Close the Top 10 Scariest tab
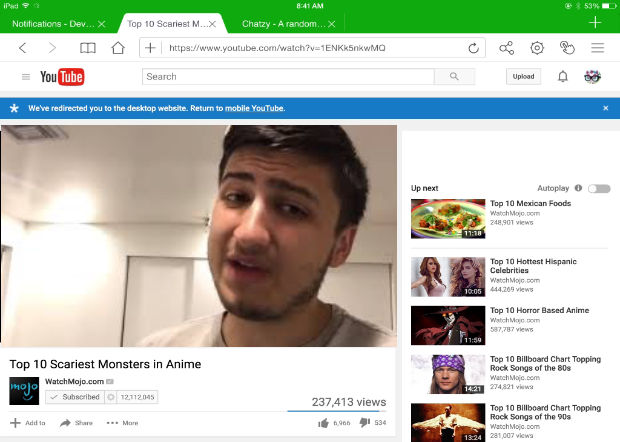Image resolution: width=620 pixels, height=442 pixels. coord(212,24)
